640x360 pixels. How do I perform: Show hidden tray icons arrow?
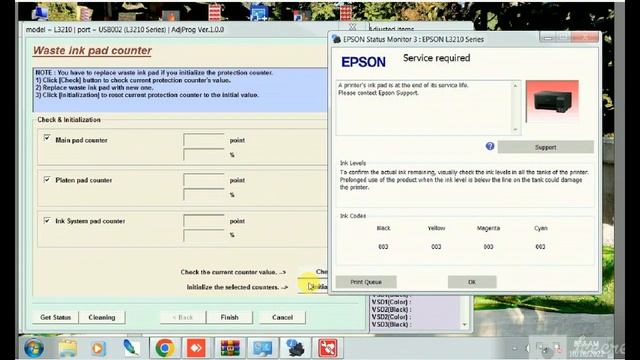(515, 348)
